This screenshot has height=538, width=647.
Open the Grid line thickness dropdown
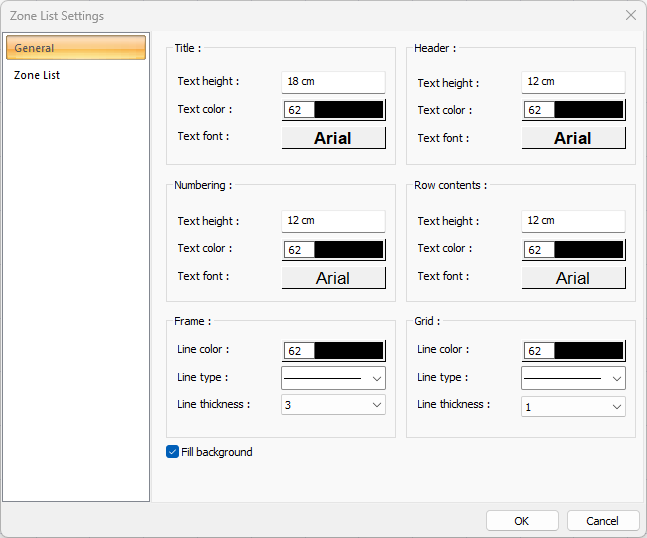click(x=573, y=406)
